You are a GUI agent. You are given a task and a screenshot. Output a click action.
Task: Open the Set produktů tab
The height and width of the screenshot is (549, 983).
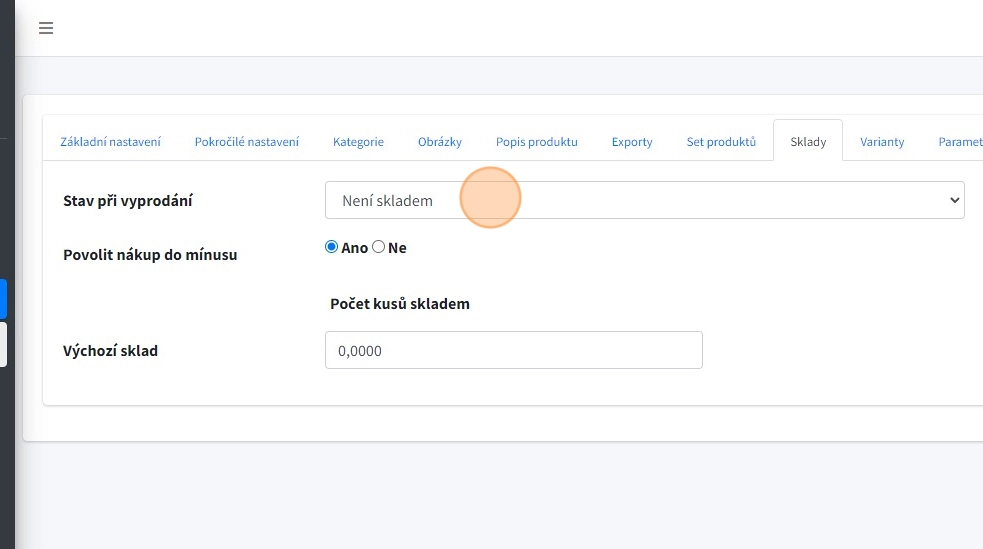721,142
